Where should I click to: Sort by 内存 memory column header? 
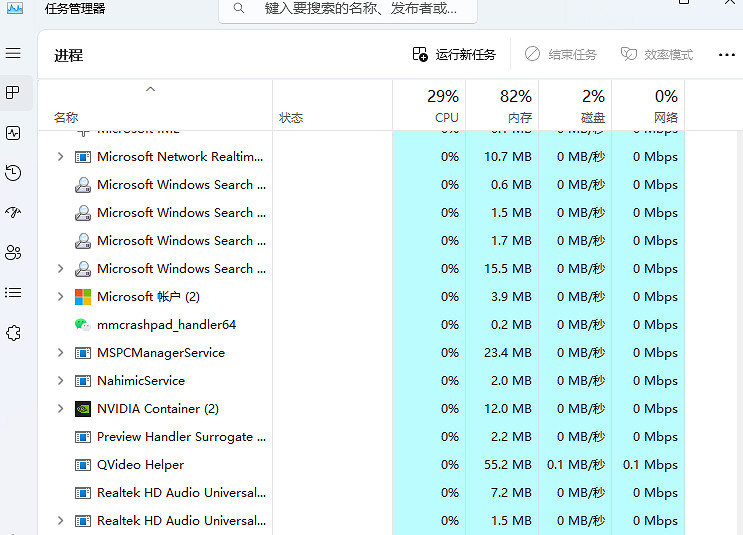[501, 105]
